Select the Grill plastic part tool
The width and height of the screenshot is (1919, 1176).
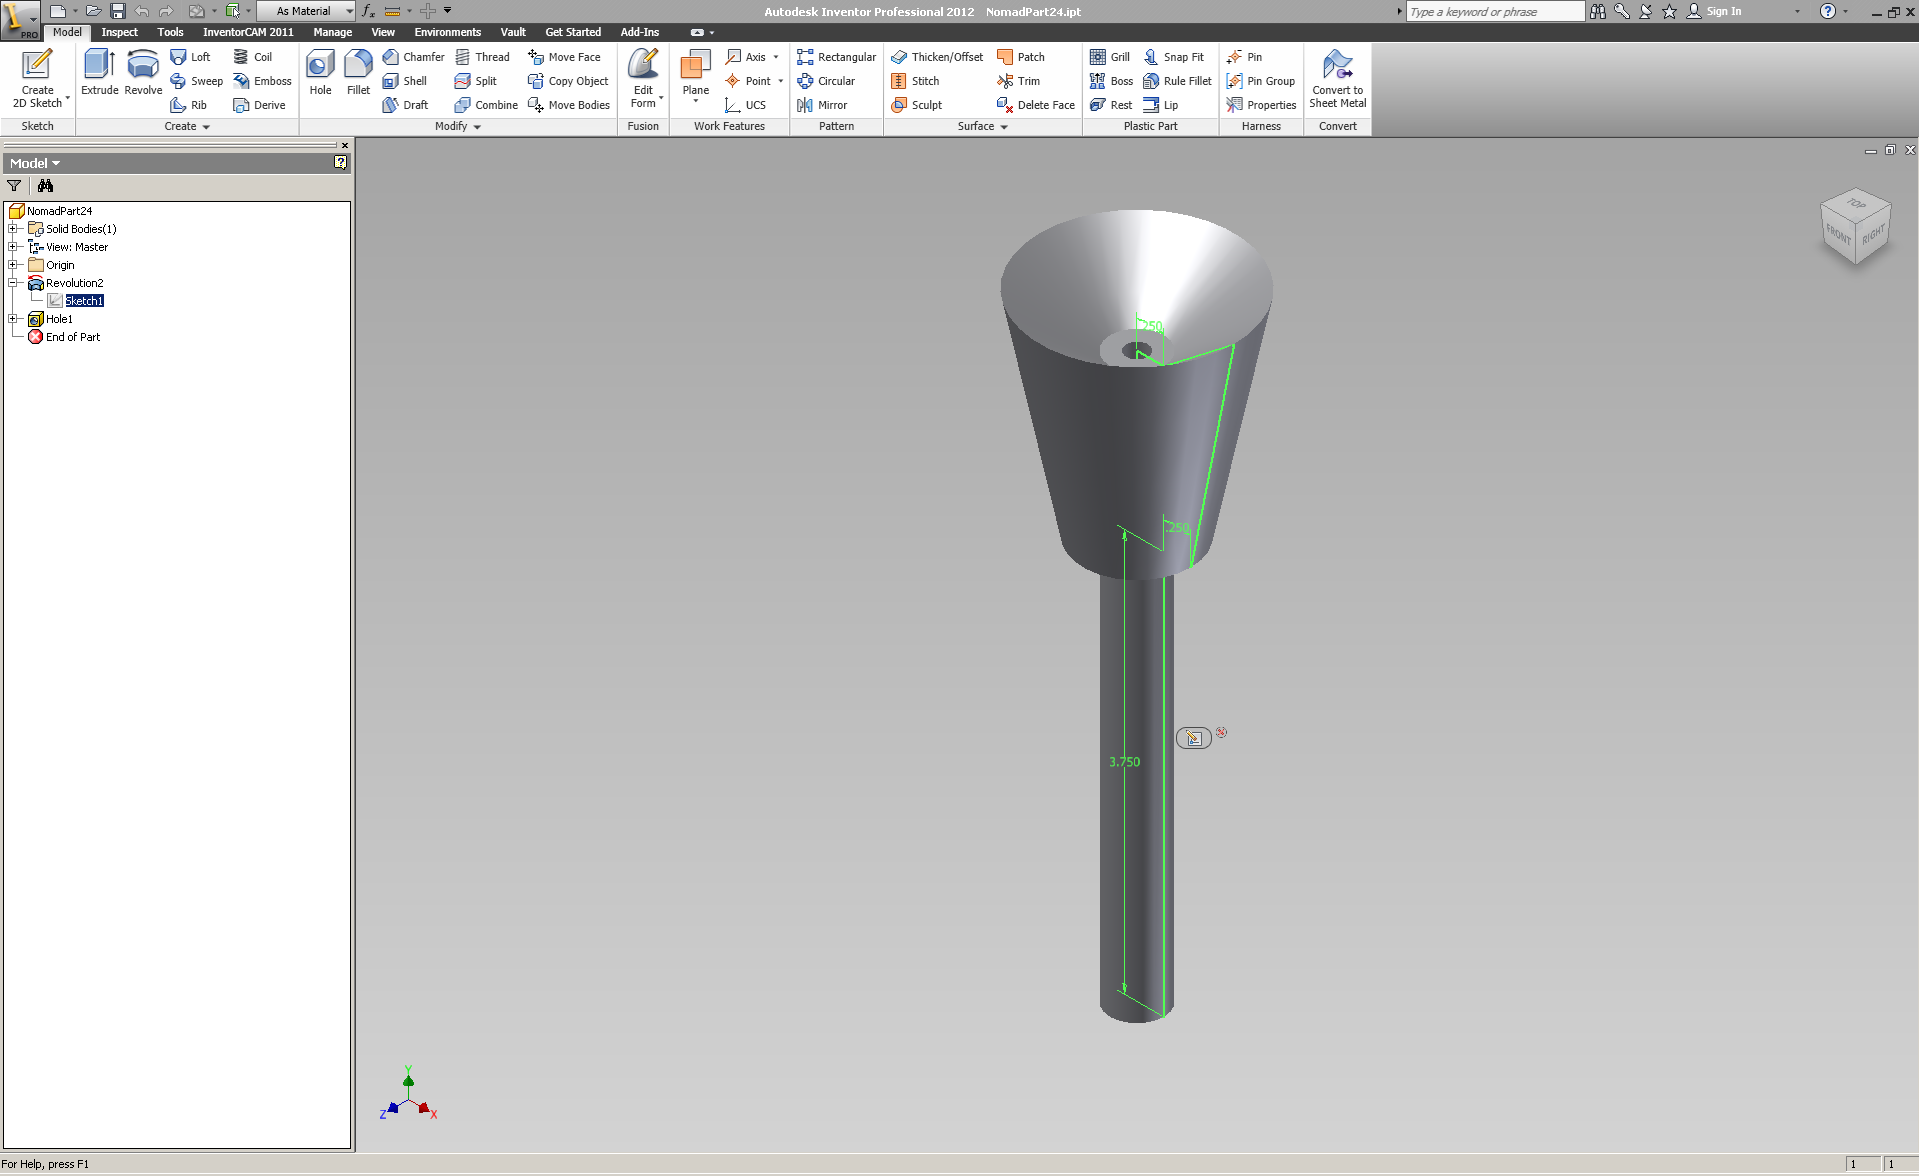pos(1110,57)
